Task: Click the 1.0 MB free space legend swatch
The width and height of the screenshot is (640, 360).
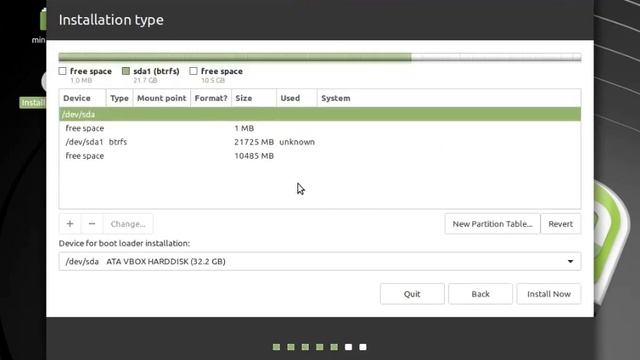Action: click(x=62, y=71)
